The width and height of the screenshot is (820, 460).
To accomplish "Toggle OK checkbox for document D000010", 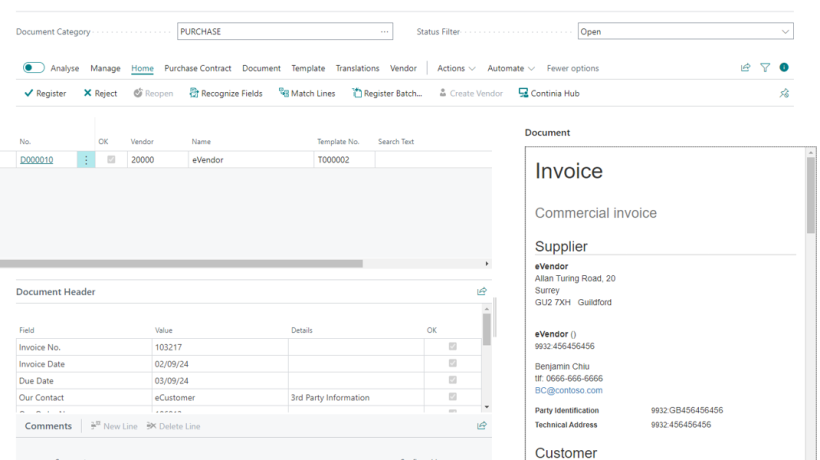I will (111, 160).
